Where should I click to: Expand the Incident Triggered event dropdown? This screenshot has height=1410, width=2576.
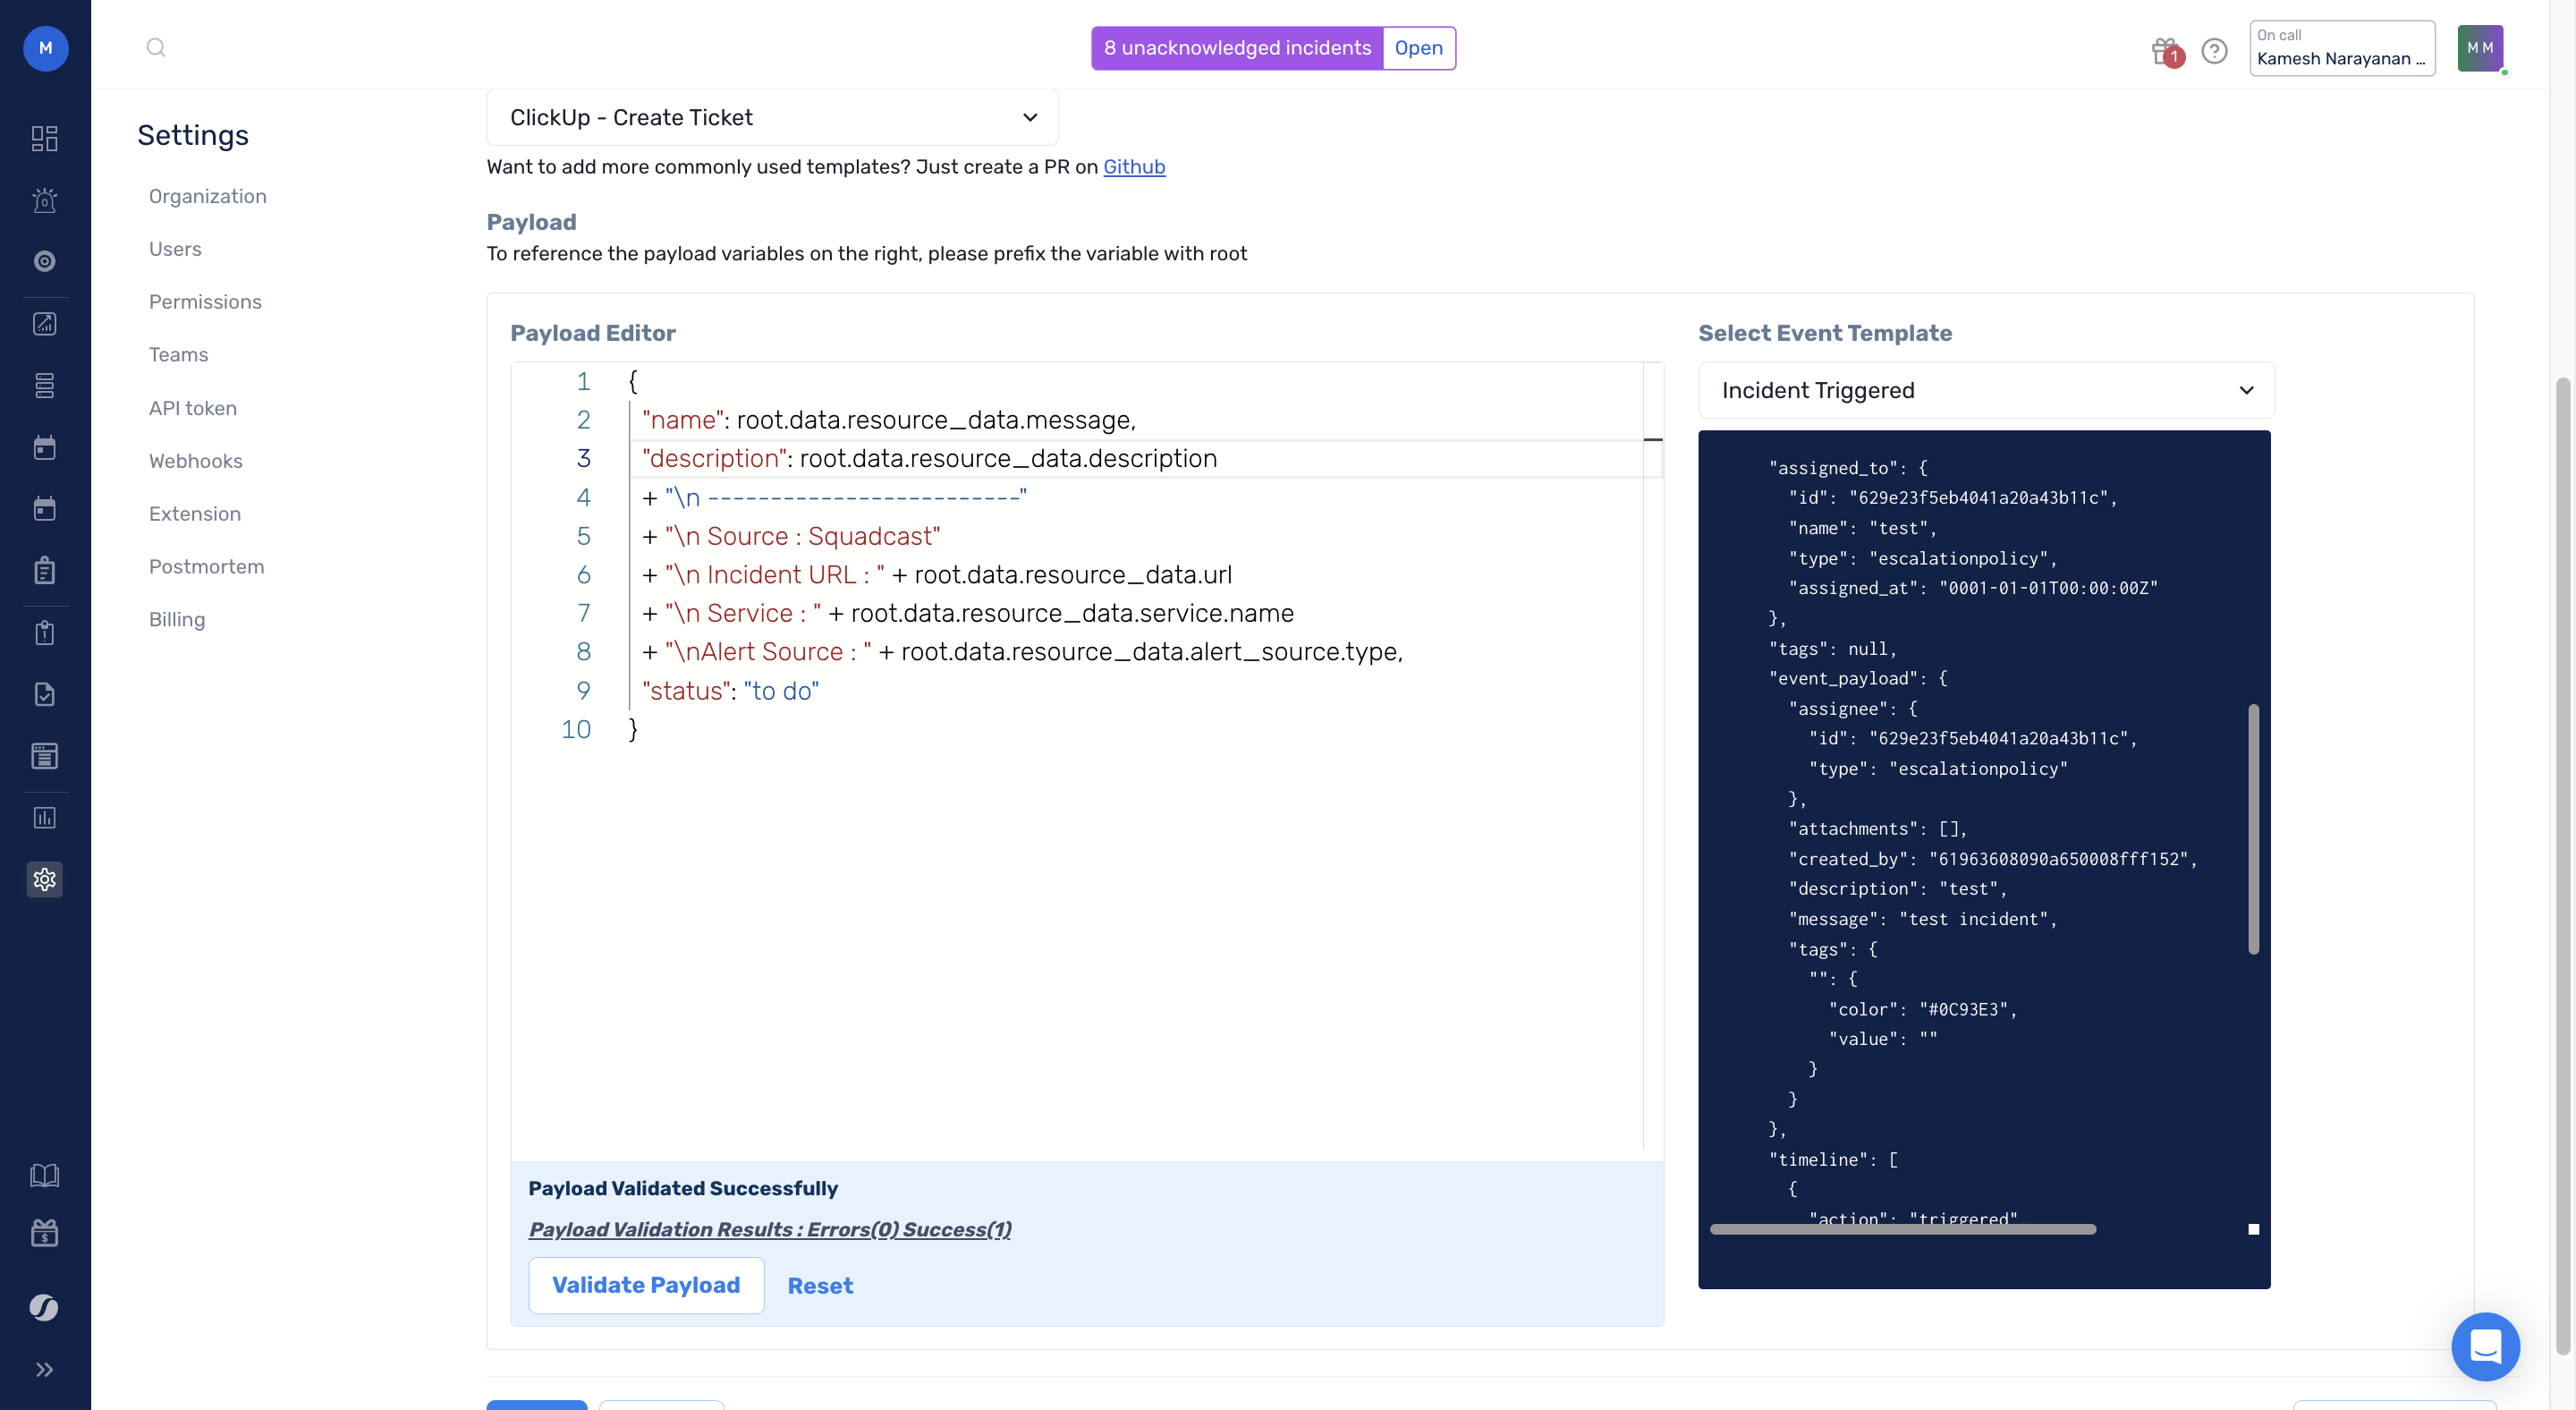[x=1985, y=390]
